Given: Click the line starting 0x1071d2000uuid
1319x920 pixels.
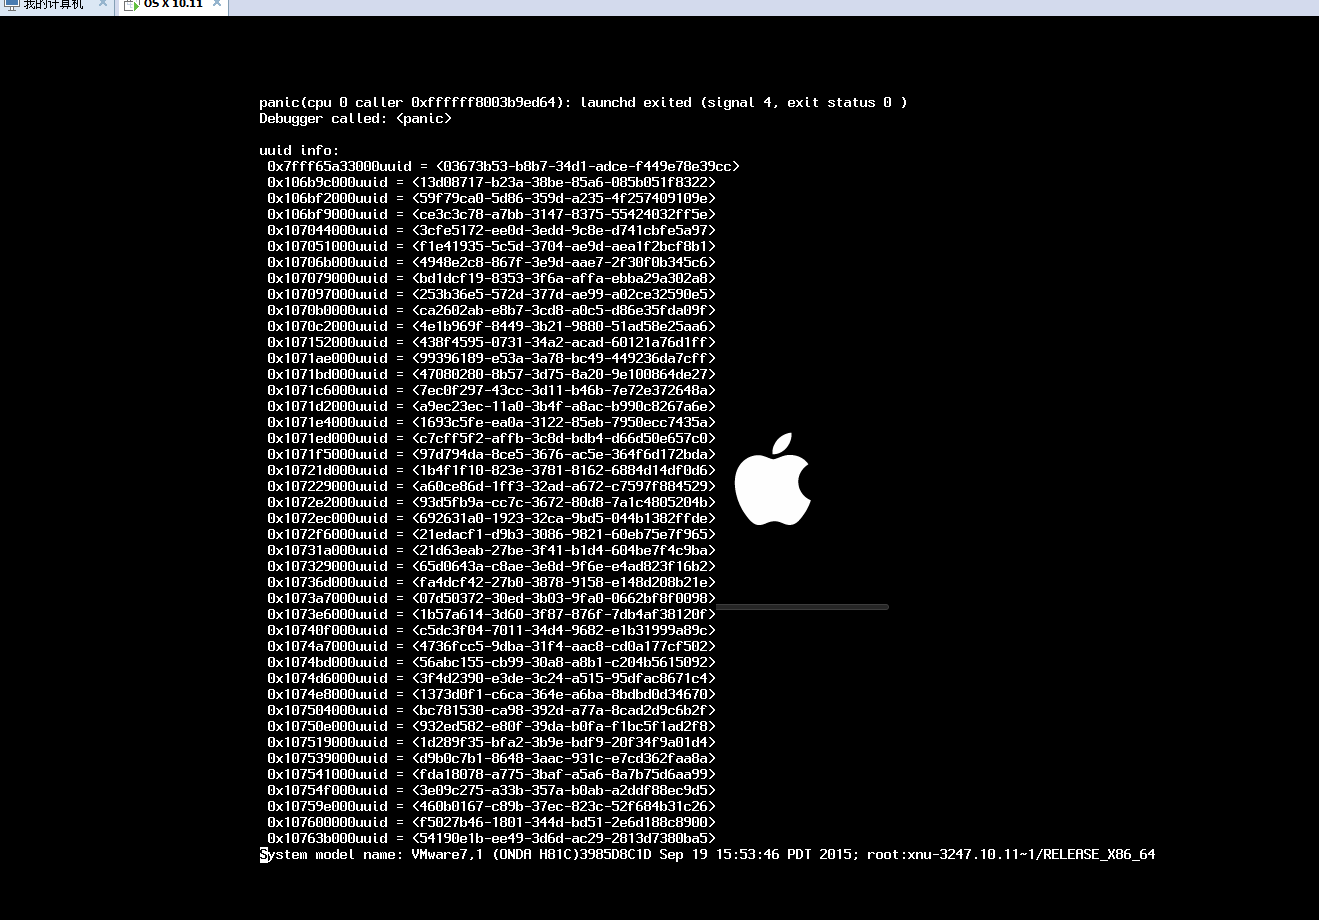Looking at the screenshot, I should (491, 406).
